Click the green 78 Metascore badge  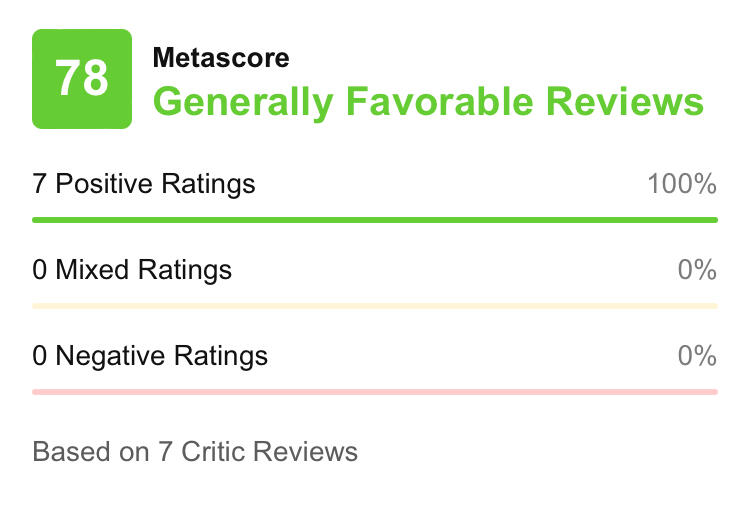pos(82,79)
